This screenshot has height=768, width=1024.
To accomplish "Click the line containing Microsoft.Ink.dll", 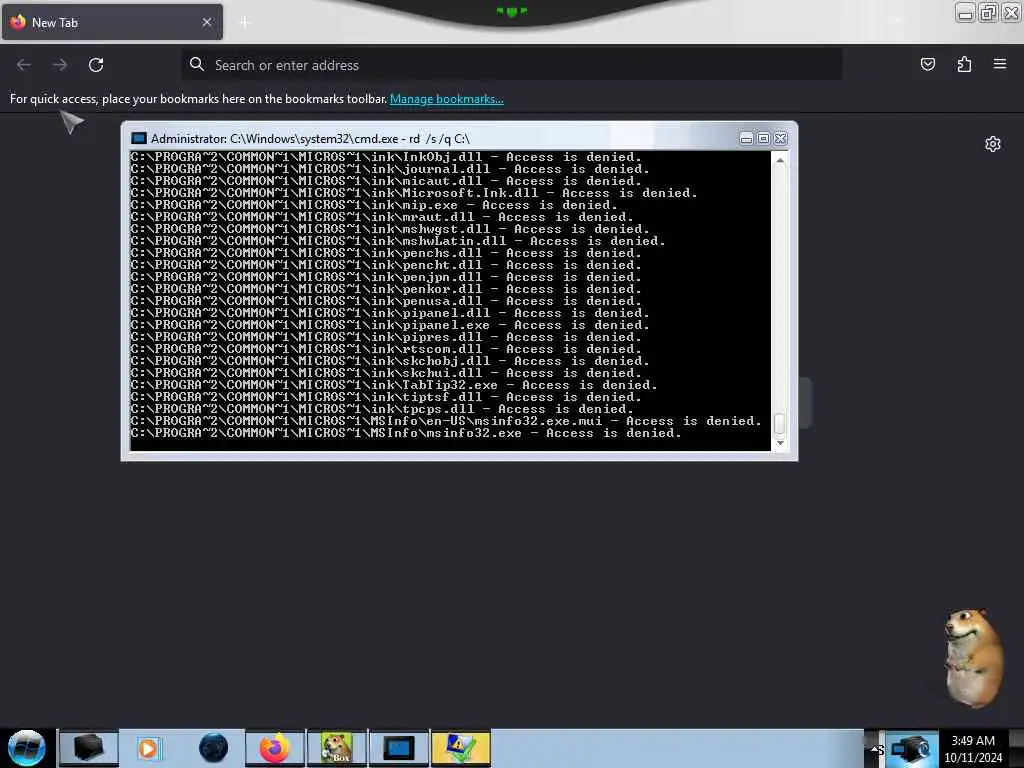I will pyautogui.click(x=414, y=193).
